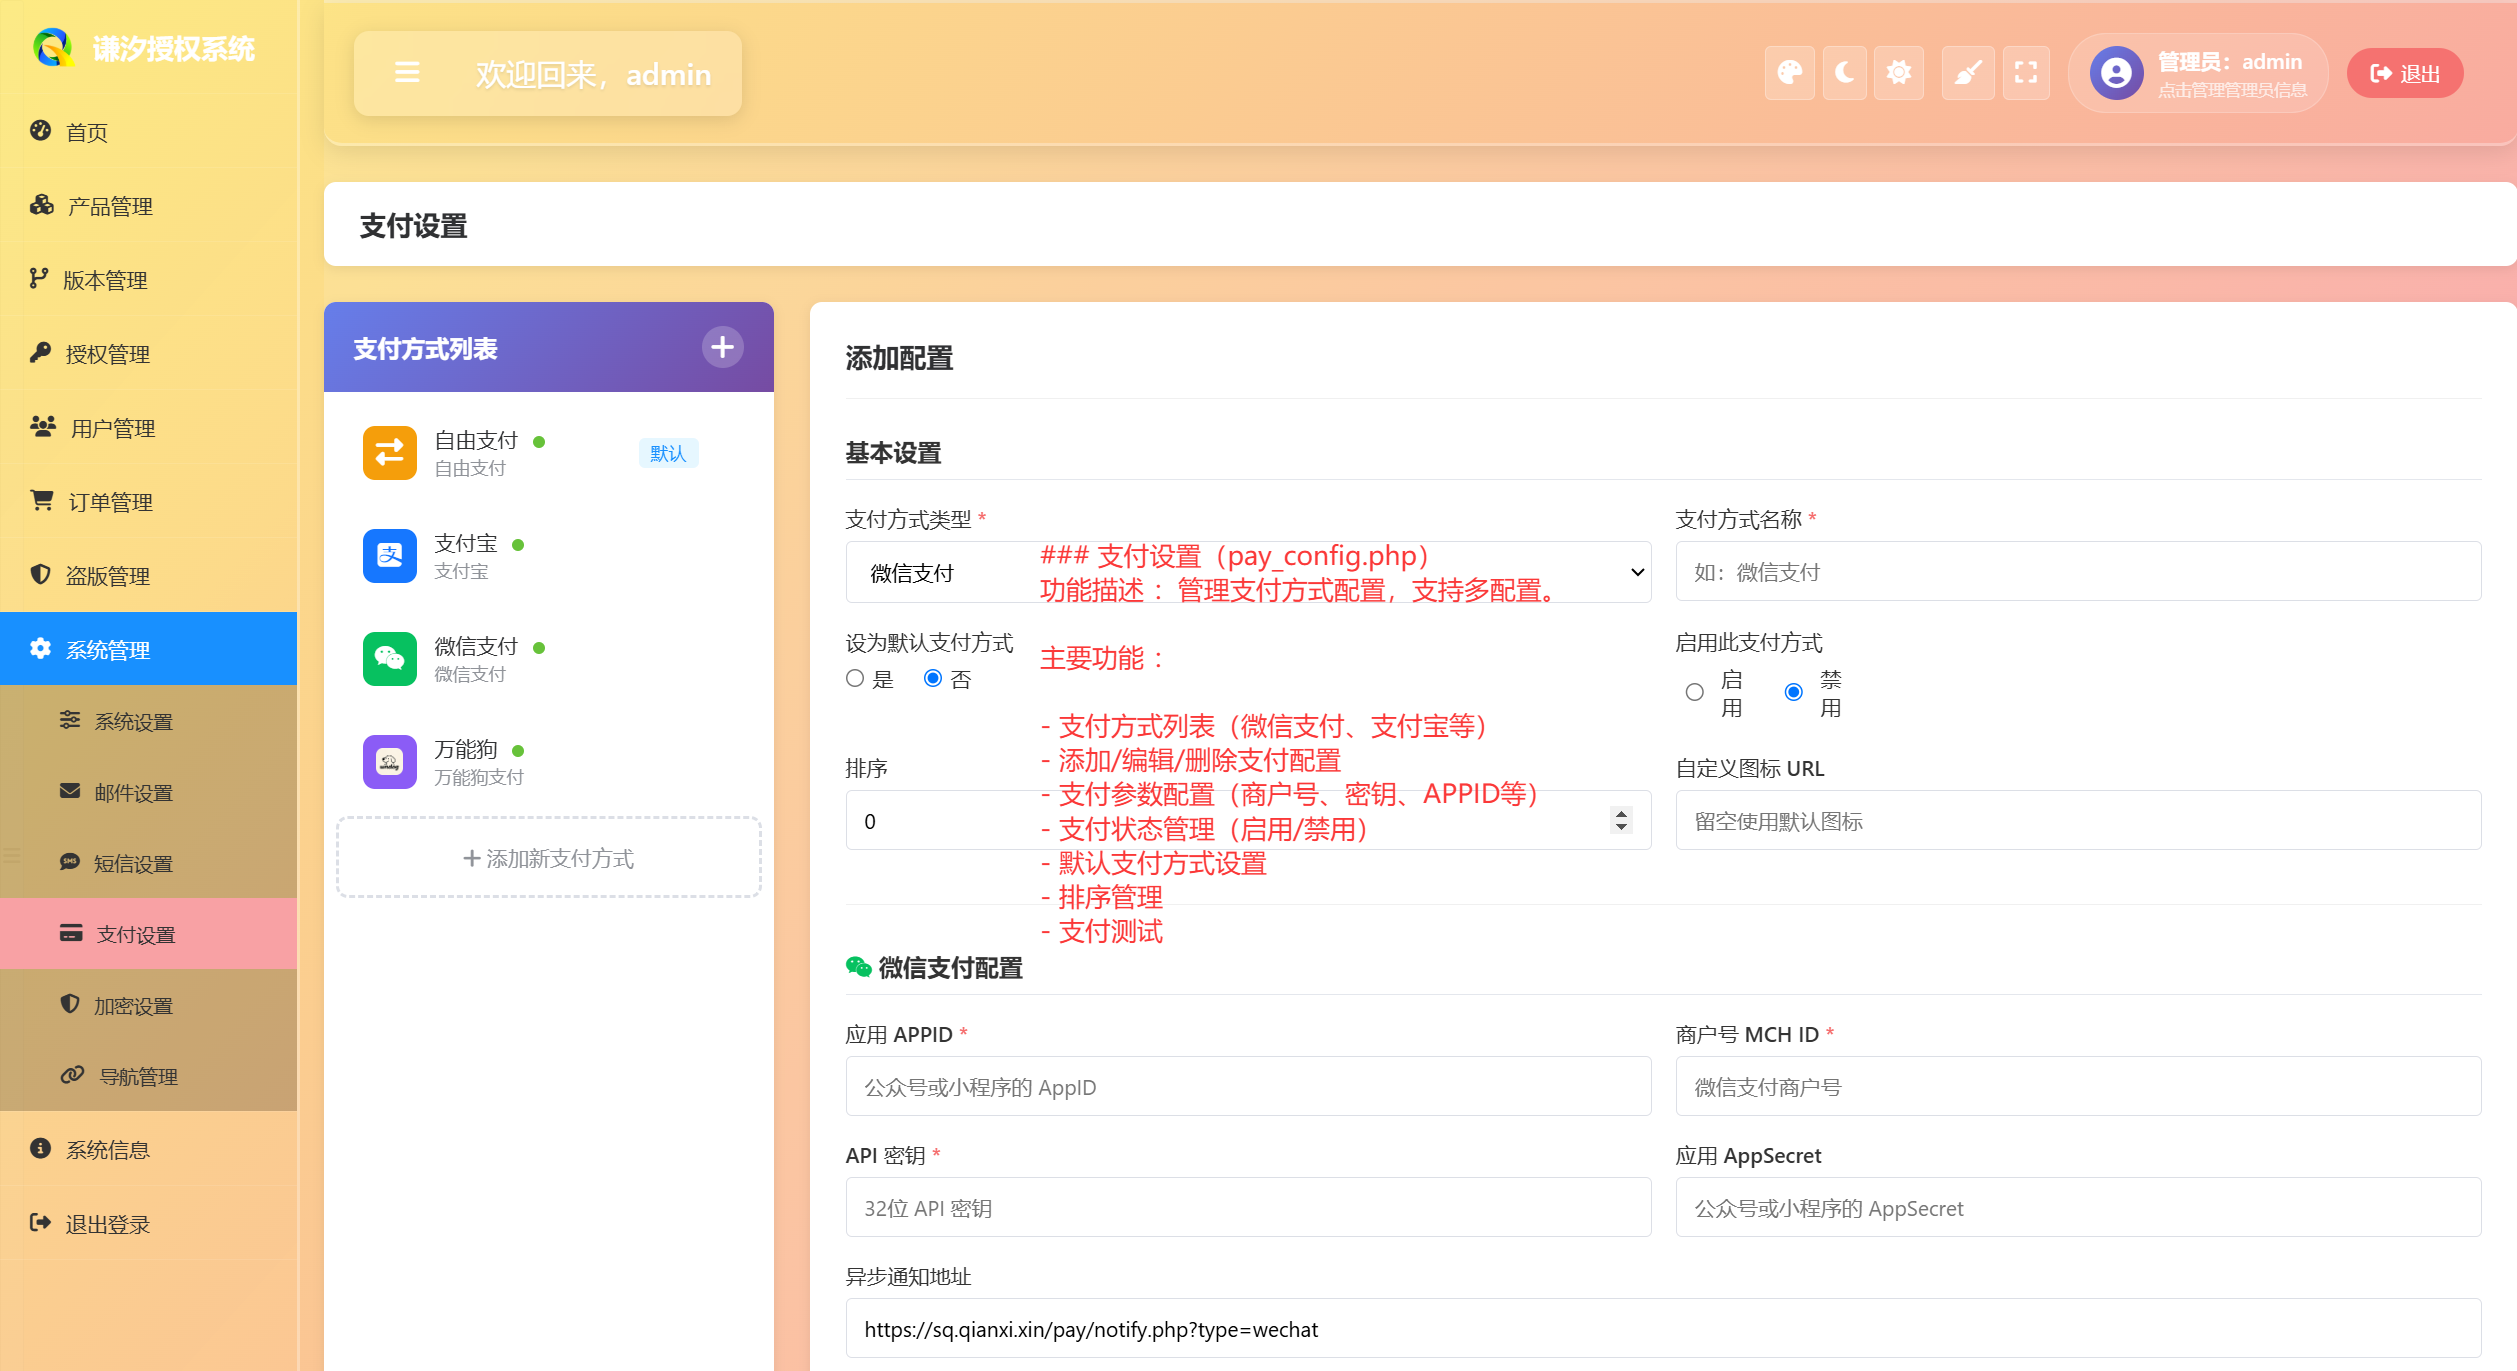The width and height of the screenshot is (2517, 1371).
Task: Toggle the hamburger sidebar menu icon
Action: tap(407, 73)
